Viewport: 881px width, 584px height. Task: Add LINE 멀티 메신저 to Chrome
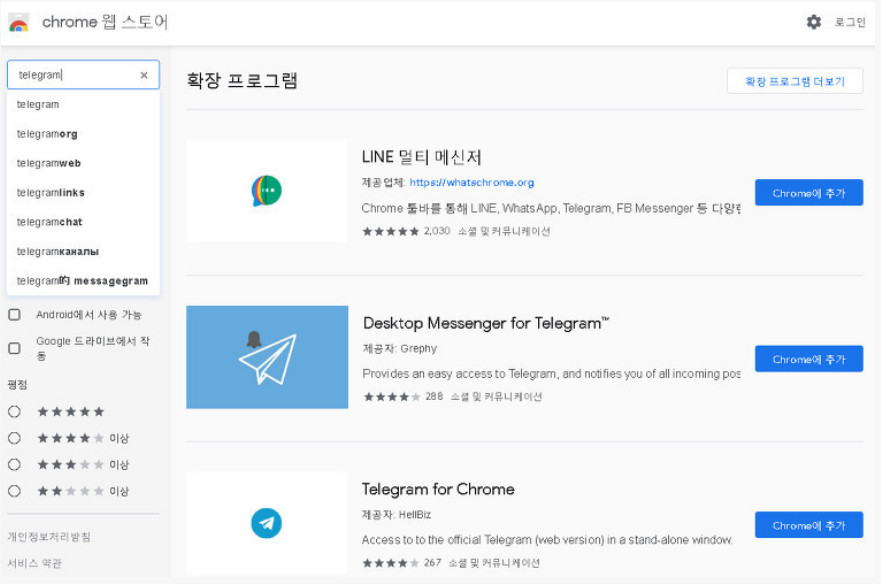pos(809,193)
